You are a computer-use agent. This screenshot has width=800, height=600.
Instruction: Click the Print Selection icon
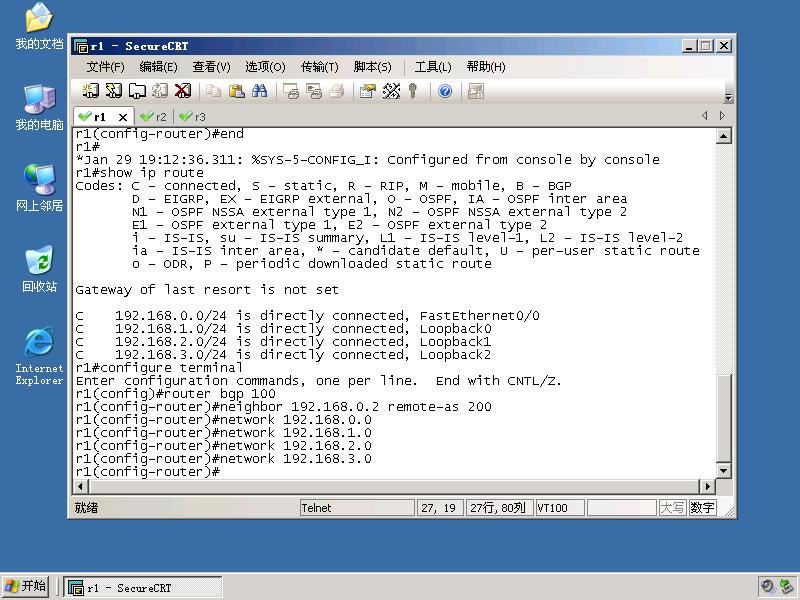point(313,91)
